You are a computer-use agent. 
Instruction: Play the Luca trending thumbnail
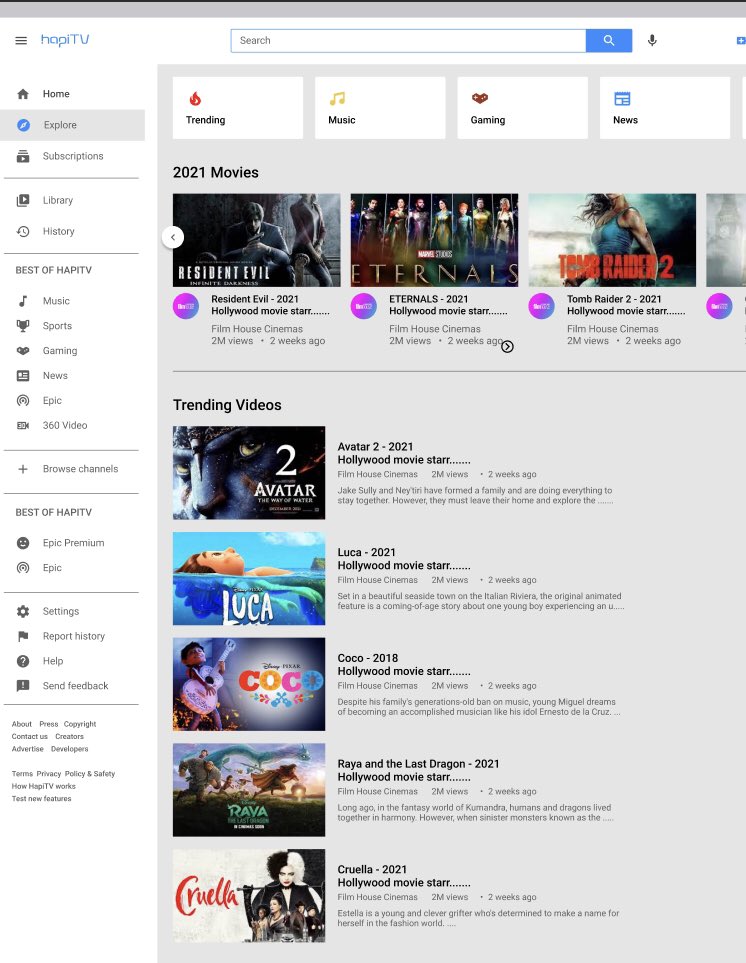click(x=249, y=579)
